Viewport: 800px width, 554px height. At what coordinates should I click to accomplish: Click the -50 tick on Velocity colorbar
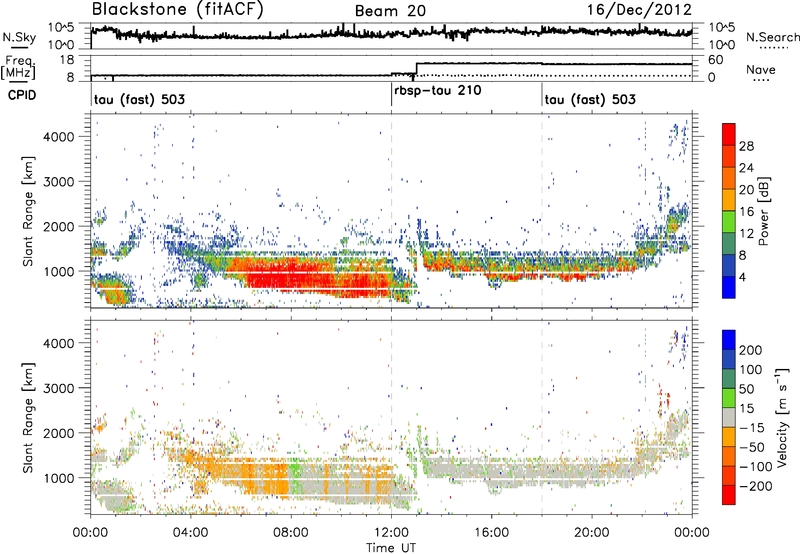pyautogui.click(x=751, y=447)
